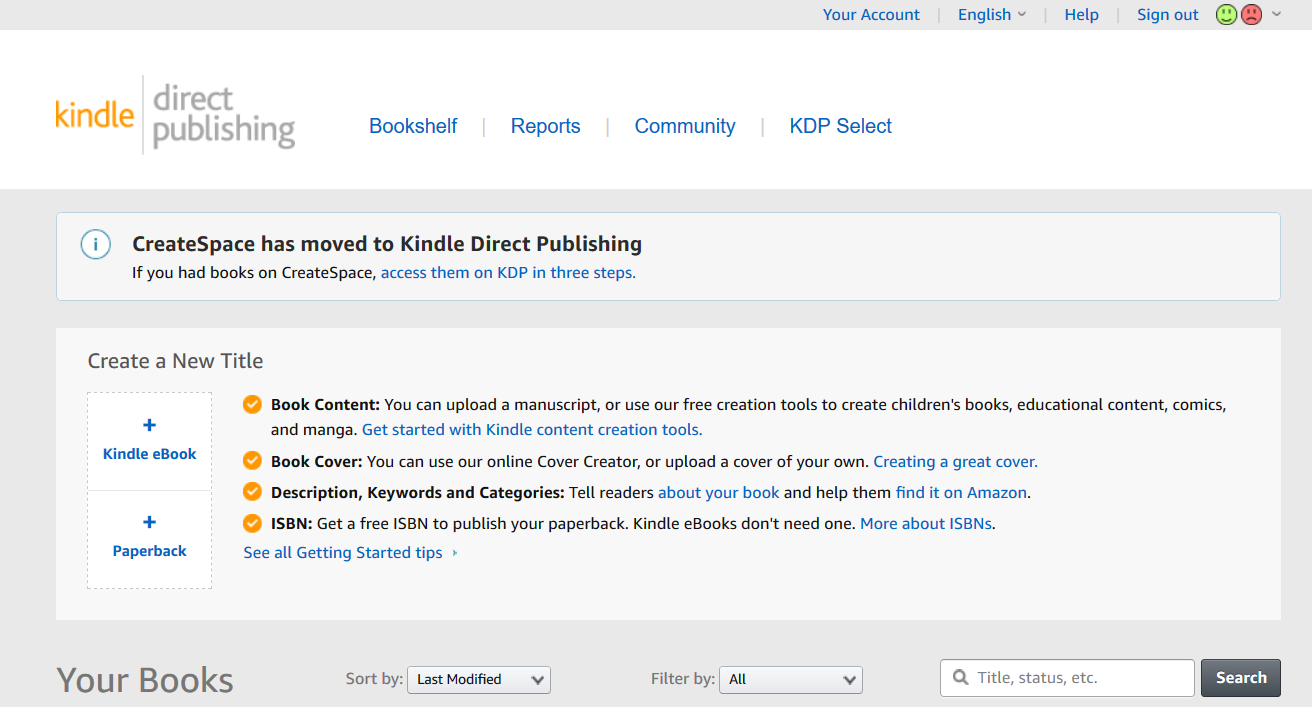Open the KDP Select tab
This screenshot has height=707, width=1312.
click(x=840, y=127)
